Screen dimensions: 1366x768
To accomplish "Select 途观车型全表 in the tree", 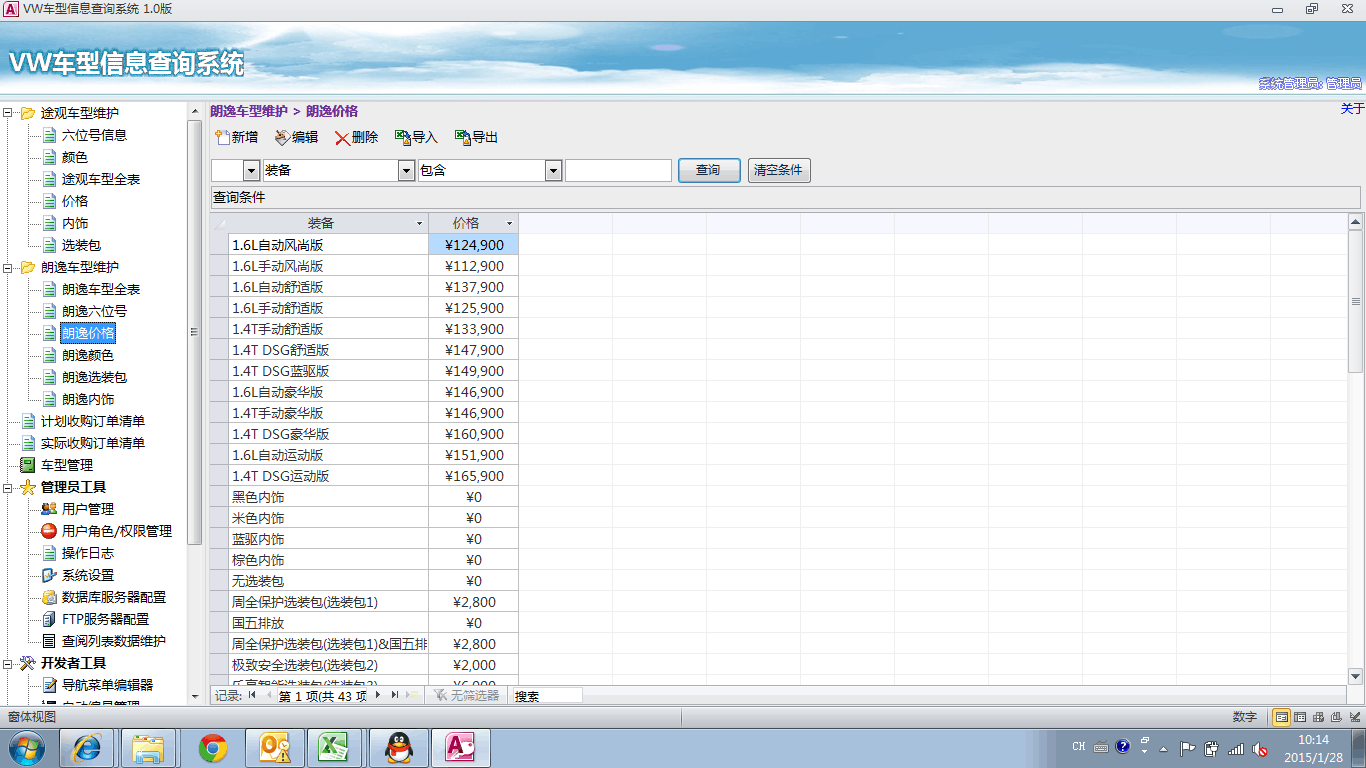I will (x=101, y=179).
